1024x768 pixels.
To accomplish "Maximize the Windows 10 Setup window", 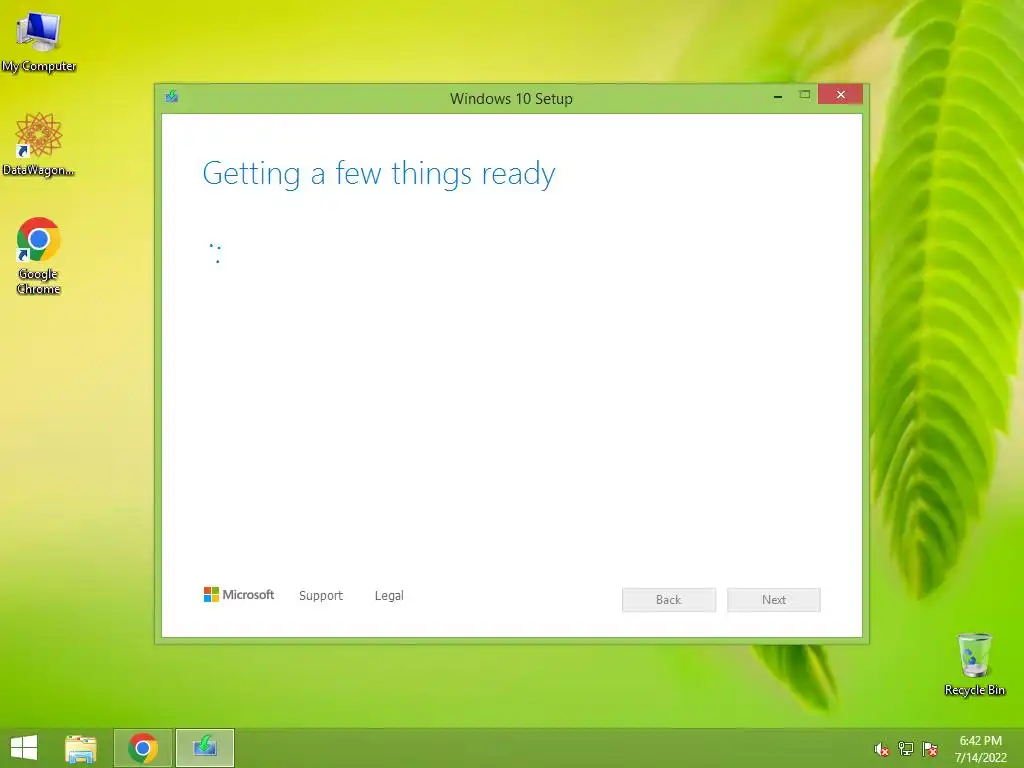I will coord(805,95).
